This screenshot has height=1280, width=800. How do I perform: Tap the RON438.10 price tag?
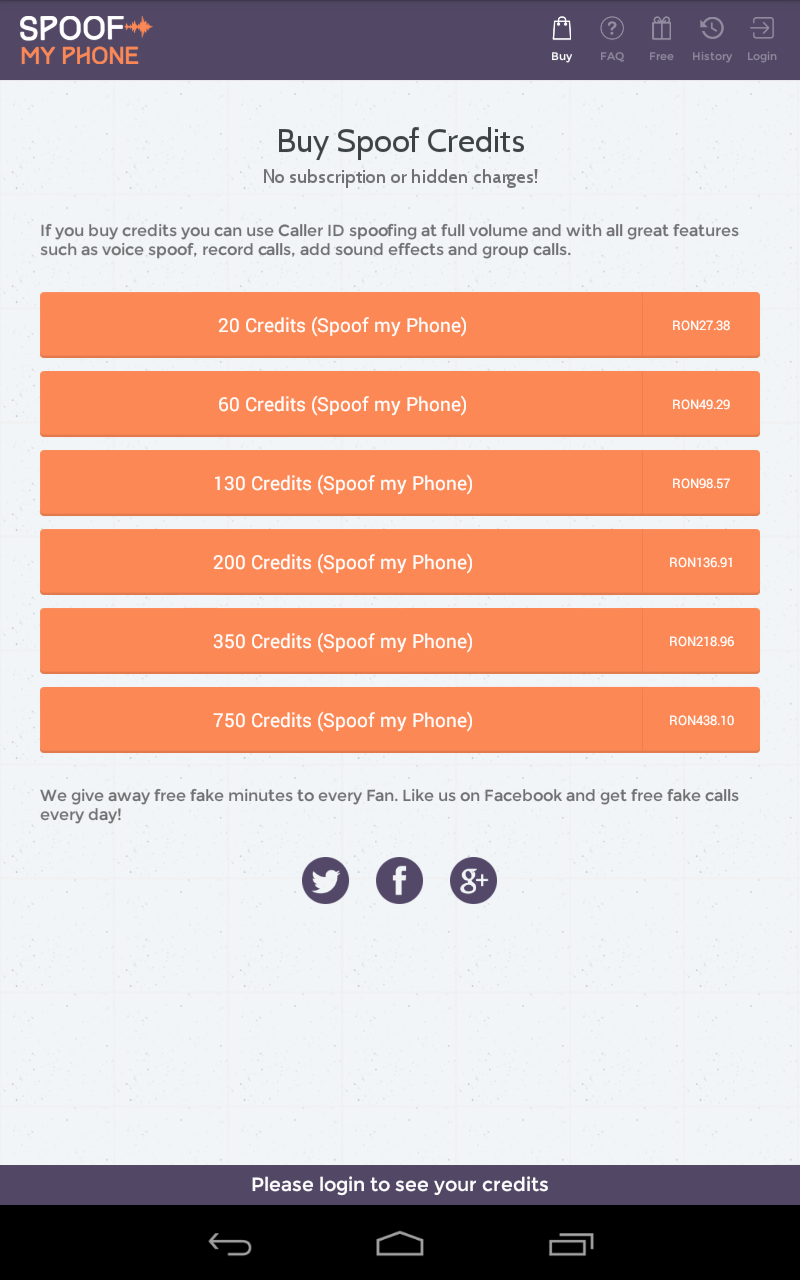701,720
